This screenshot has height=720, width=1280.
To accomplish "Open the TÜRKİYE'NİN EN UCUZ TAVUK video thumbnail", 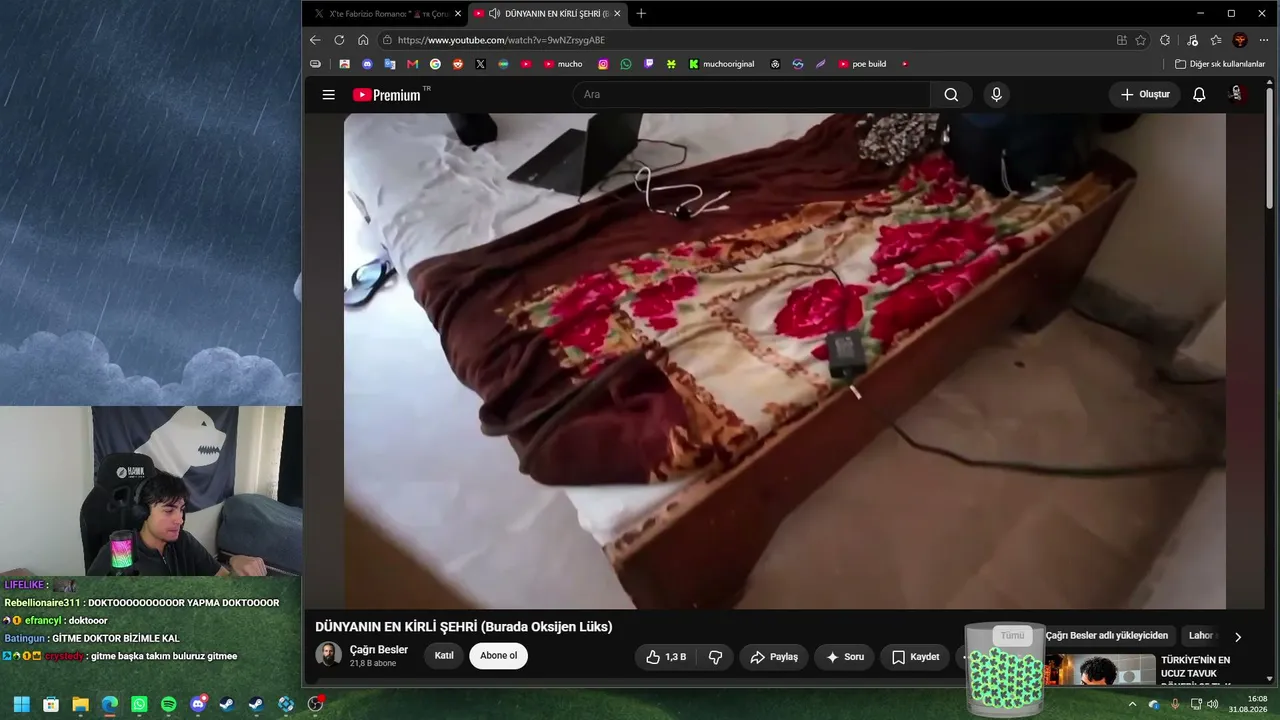I will point(1099,670).
